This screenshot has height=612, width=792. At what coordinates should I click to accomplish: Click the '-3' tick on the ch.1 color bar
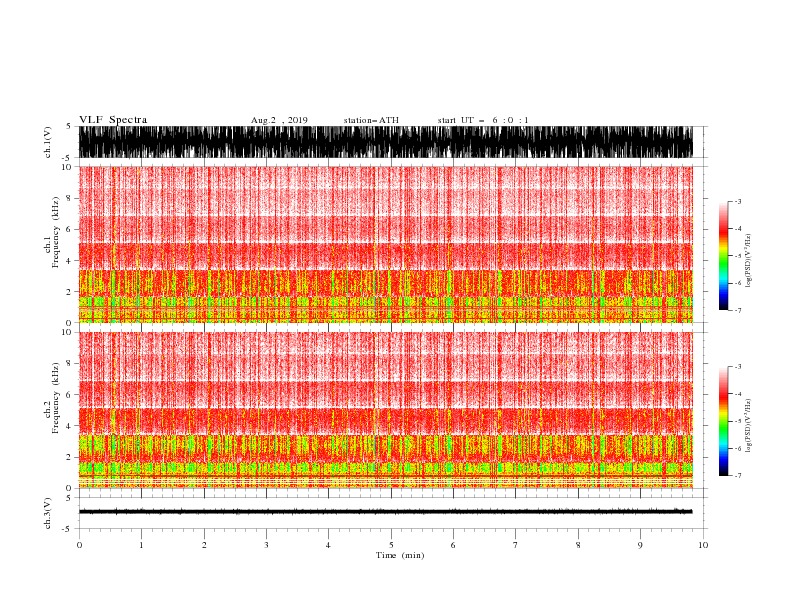(x=738, y=201)
